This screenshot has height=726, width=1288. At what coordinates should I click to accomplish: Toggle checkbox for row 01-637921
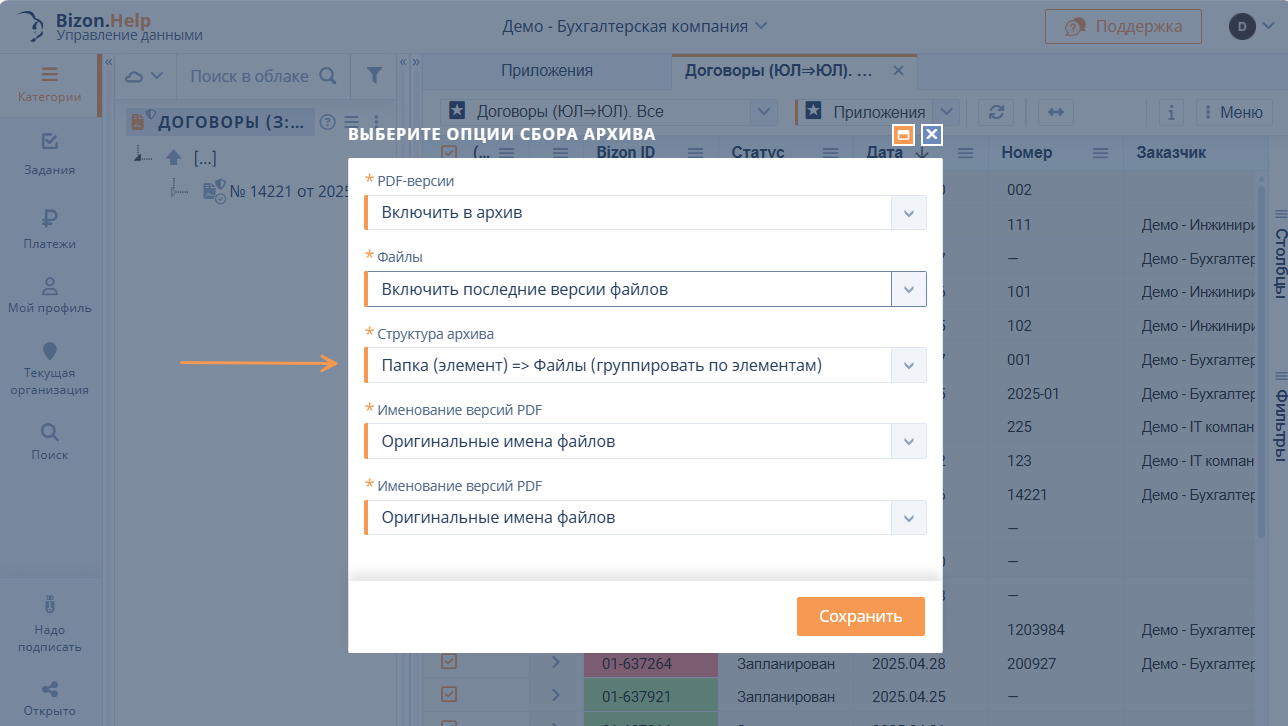click(449, 695)
